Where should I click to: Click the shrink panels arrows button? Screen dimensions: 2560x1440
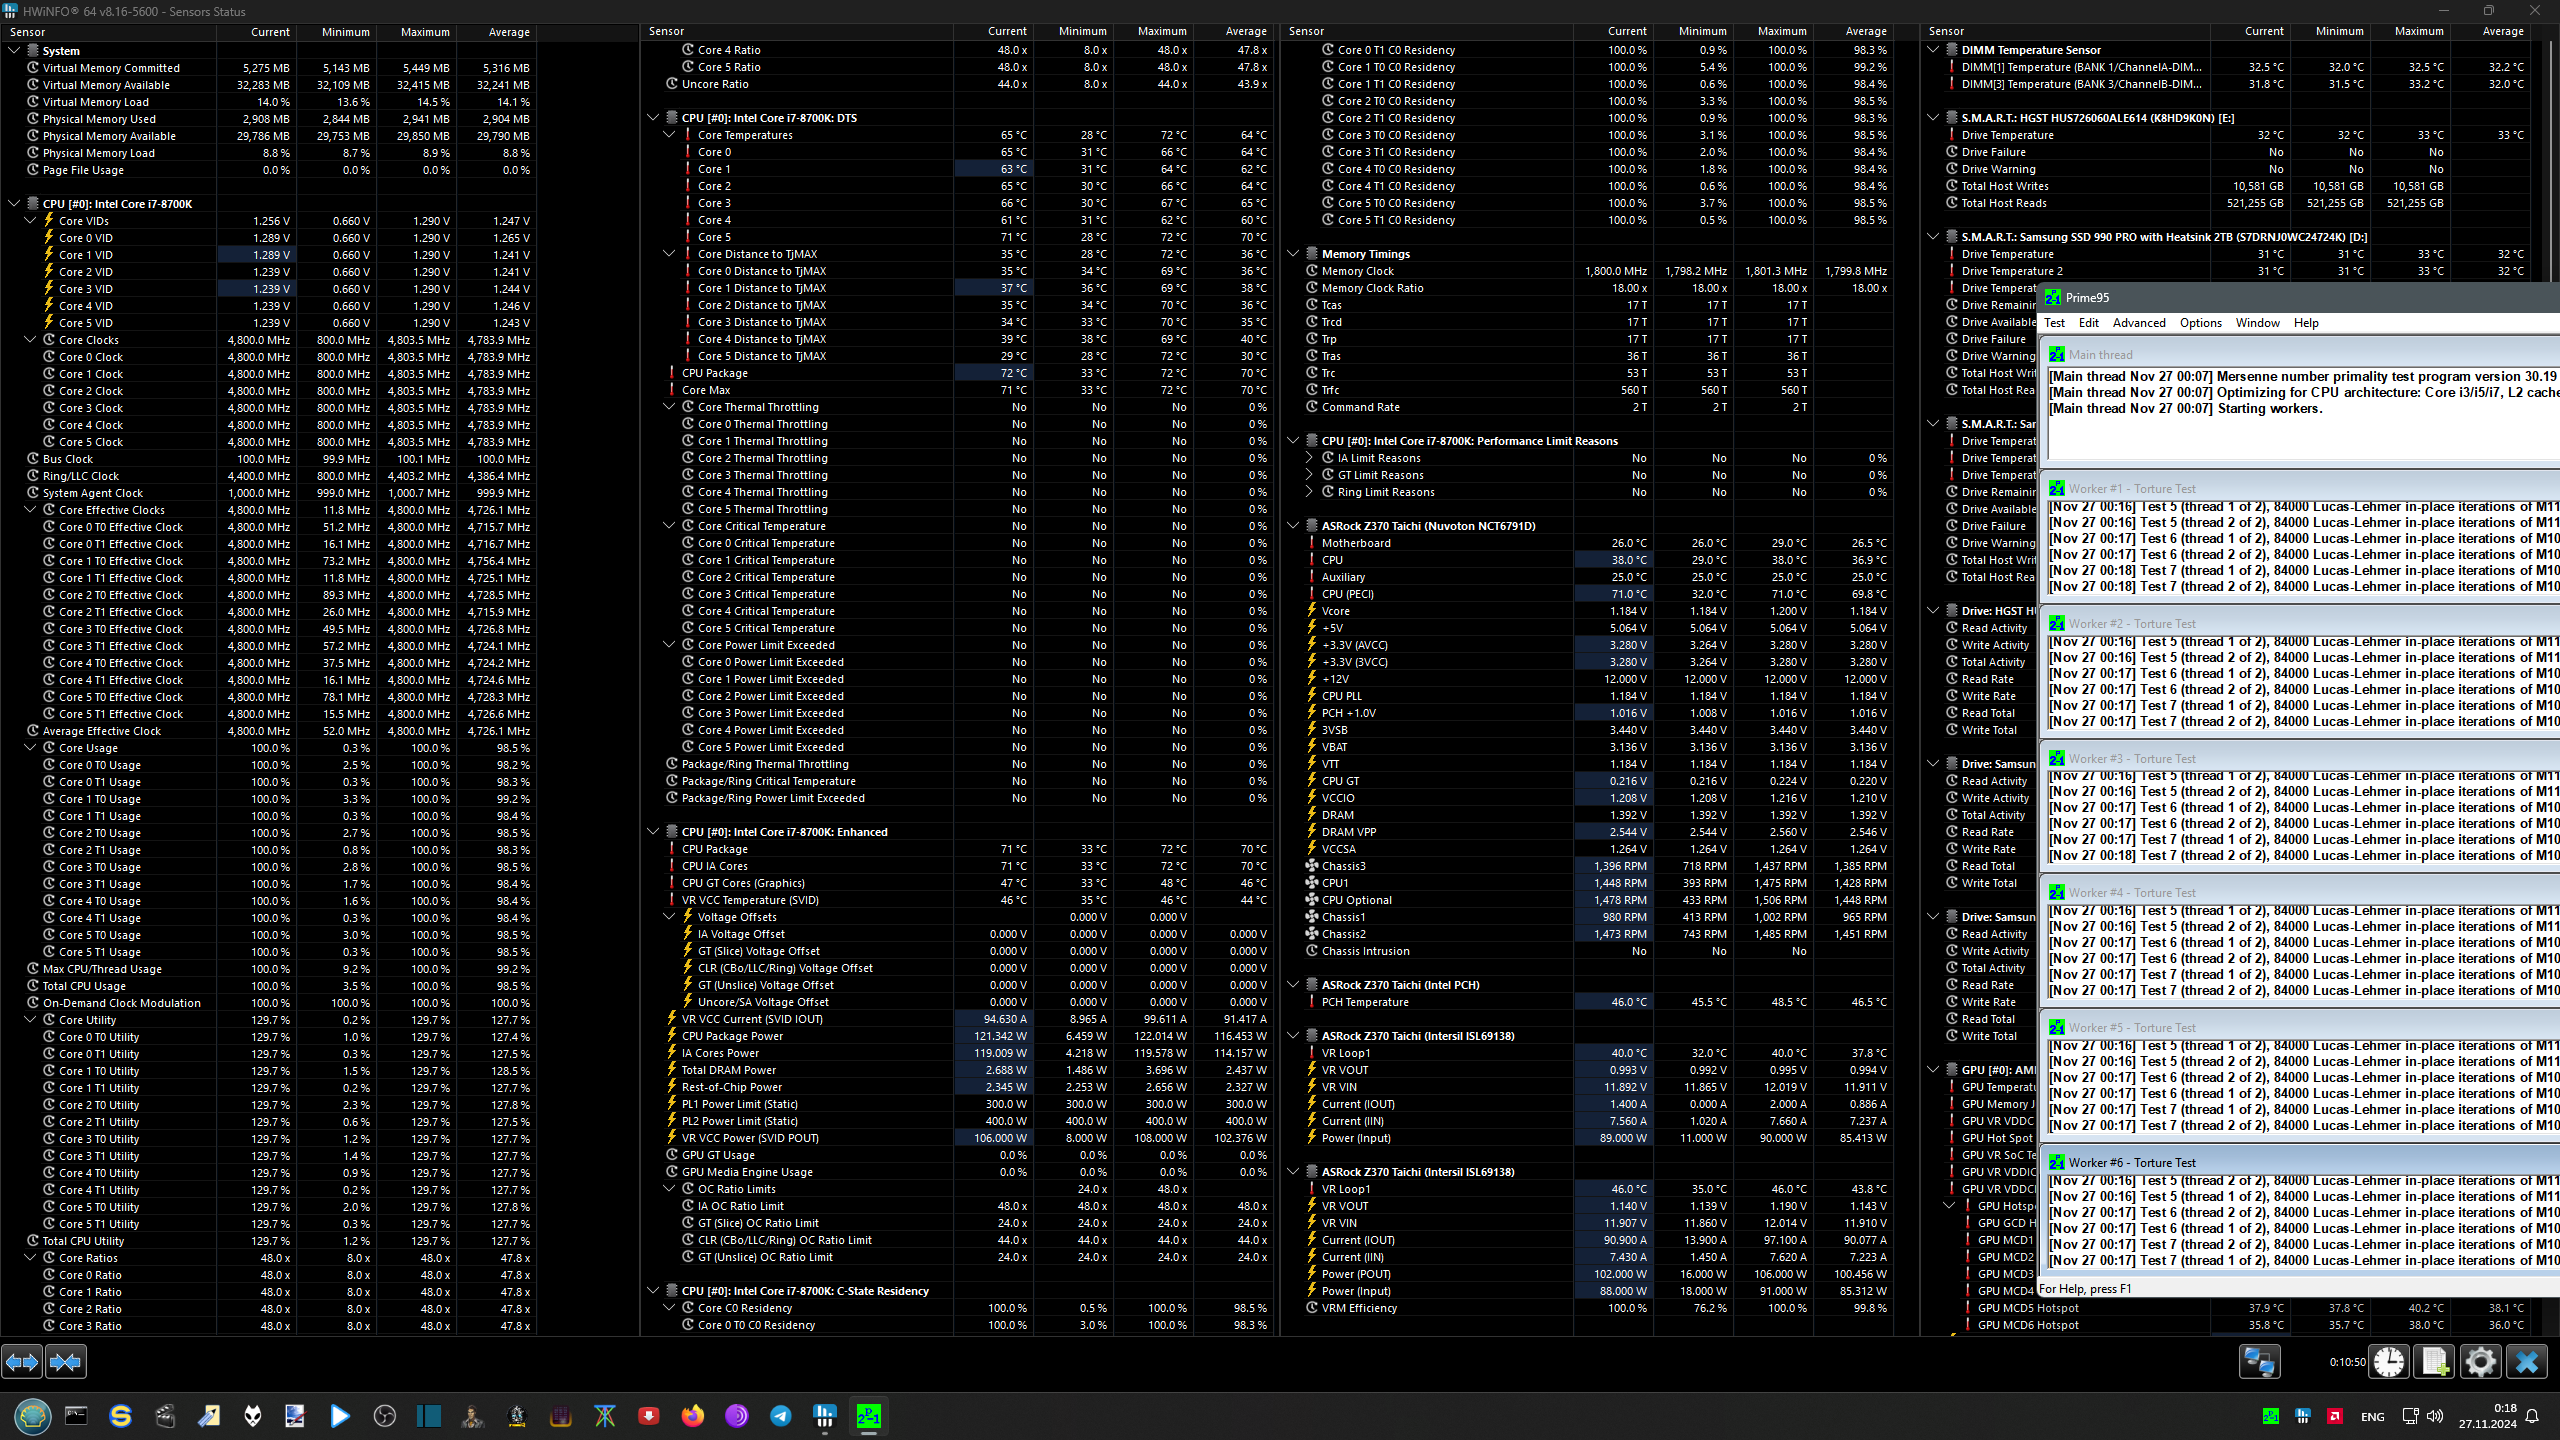tap(66, 1361)
